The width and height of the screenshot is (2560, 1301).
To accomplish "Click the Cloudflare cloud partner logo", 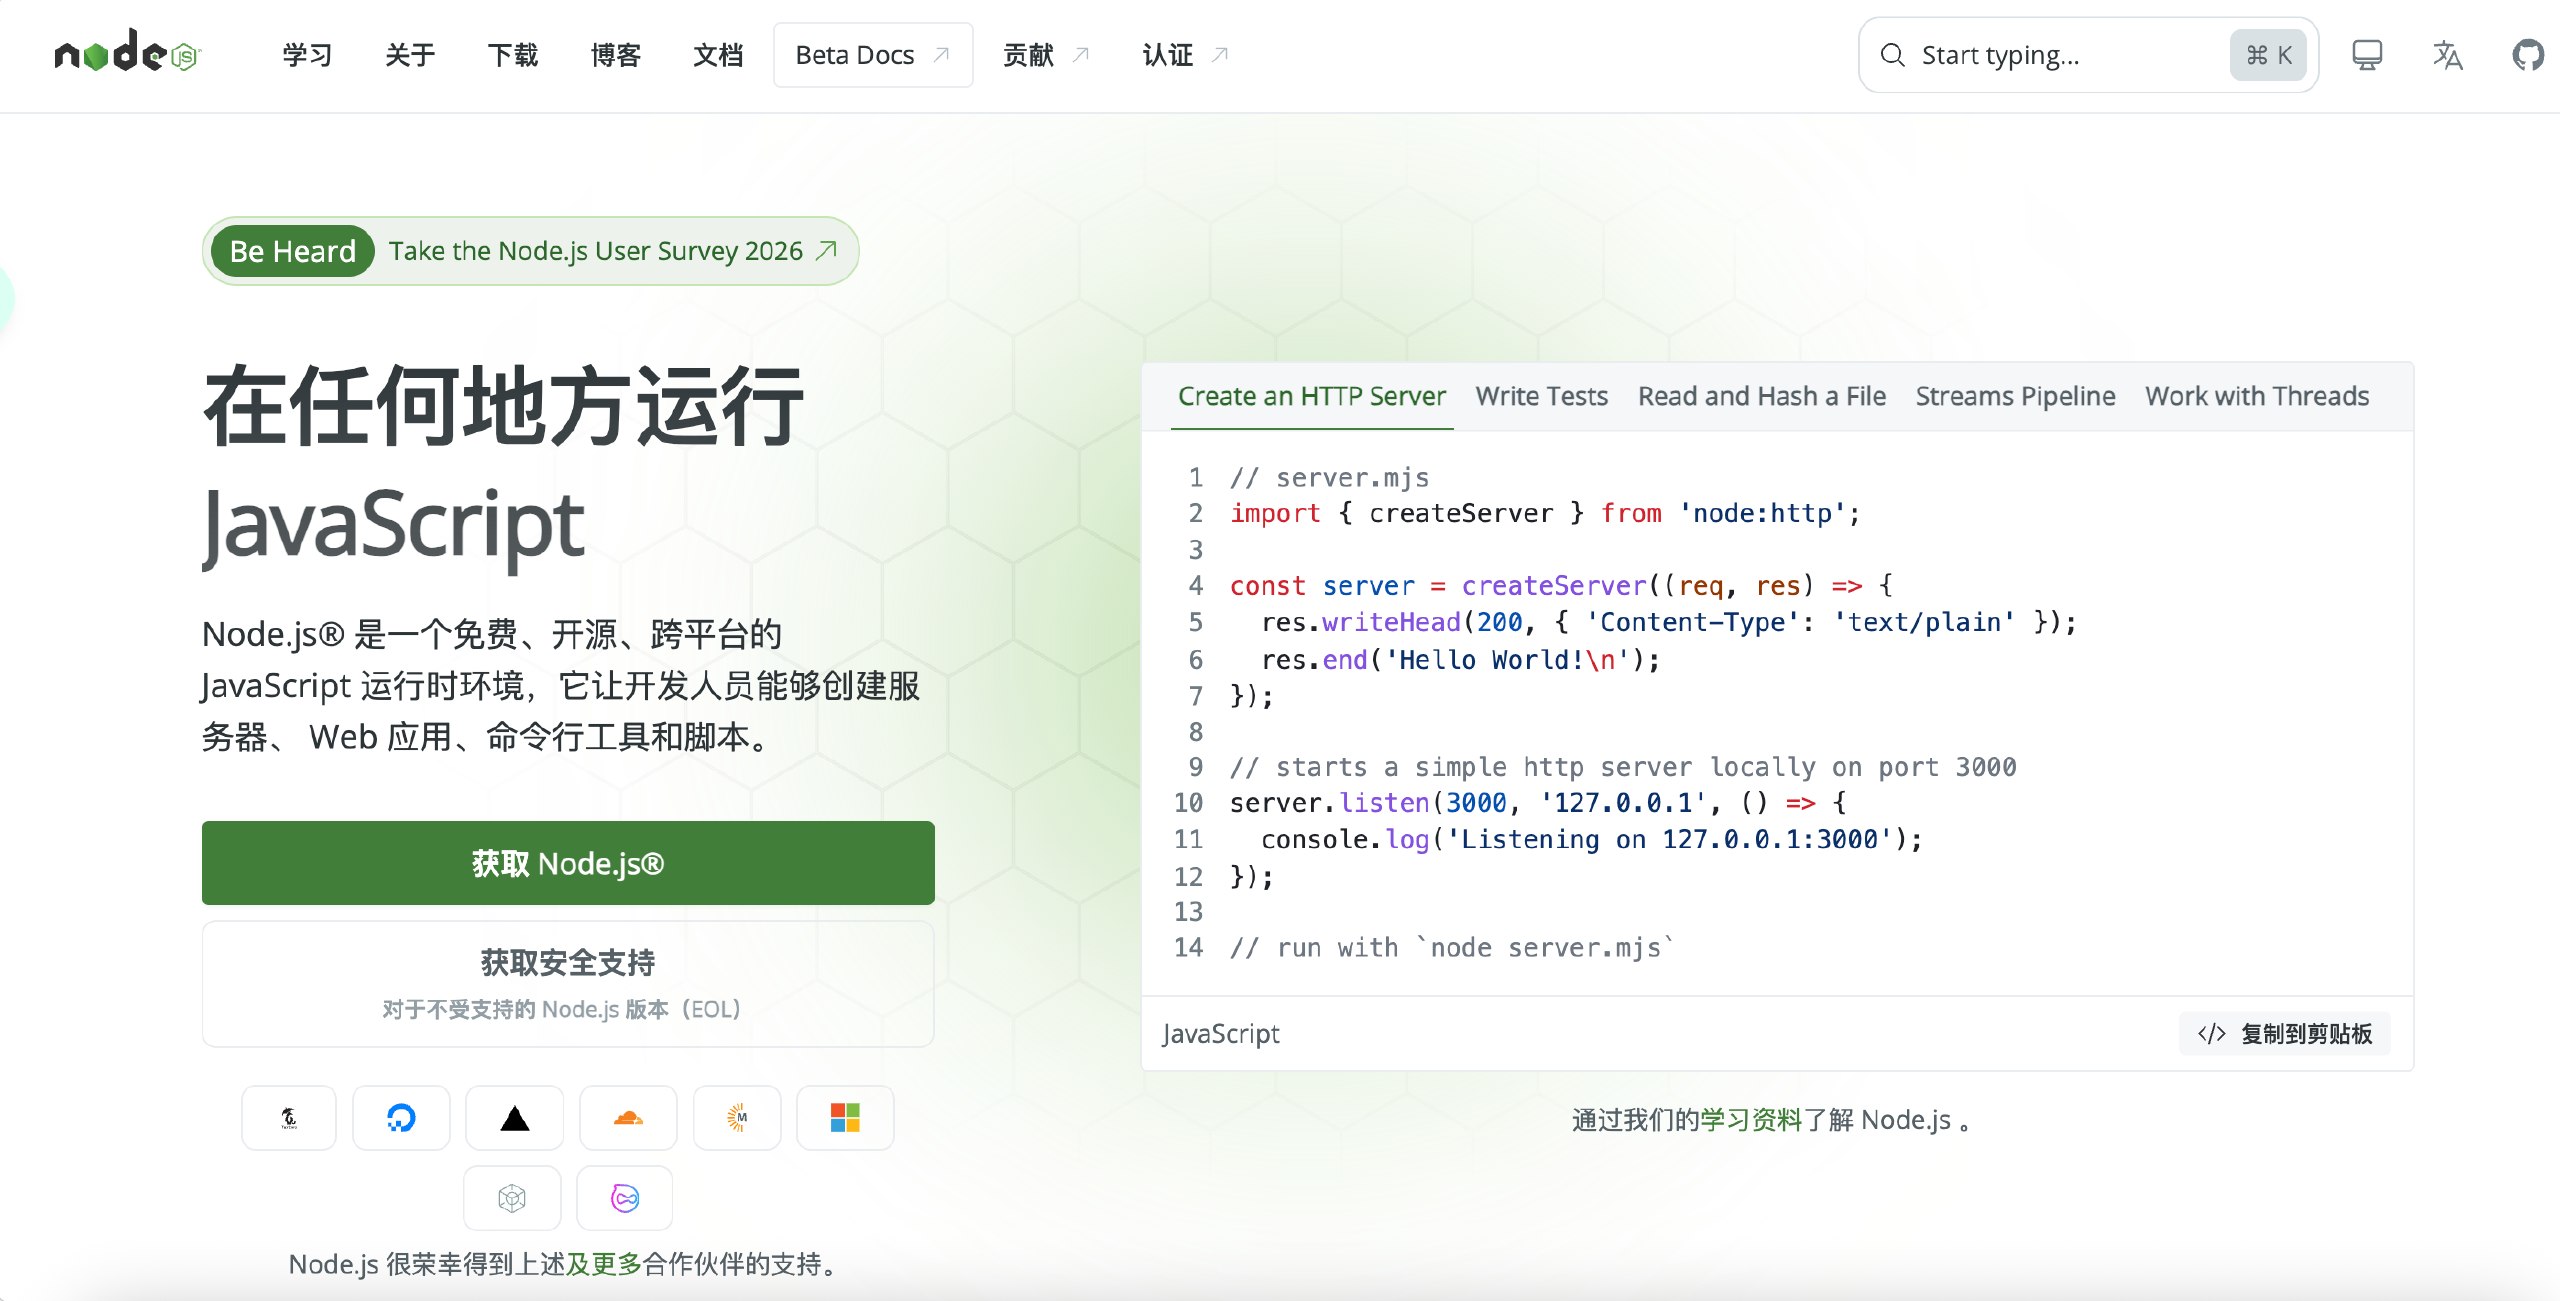I will [628, 1118].
